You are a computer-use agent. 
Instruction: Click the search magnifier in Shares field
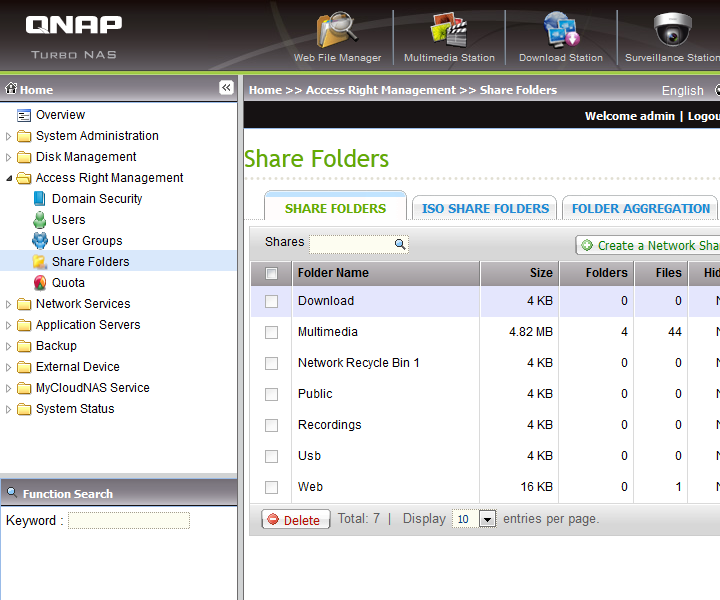[x=399, y=244]
